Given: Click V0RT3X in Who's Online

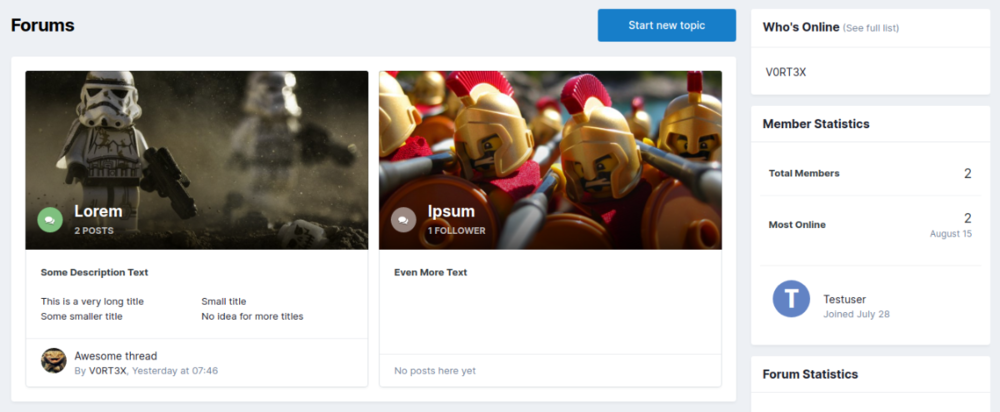Looking at the screenshot, I should [784, 72].
